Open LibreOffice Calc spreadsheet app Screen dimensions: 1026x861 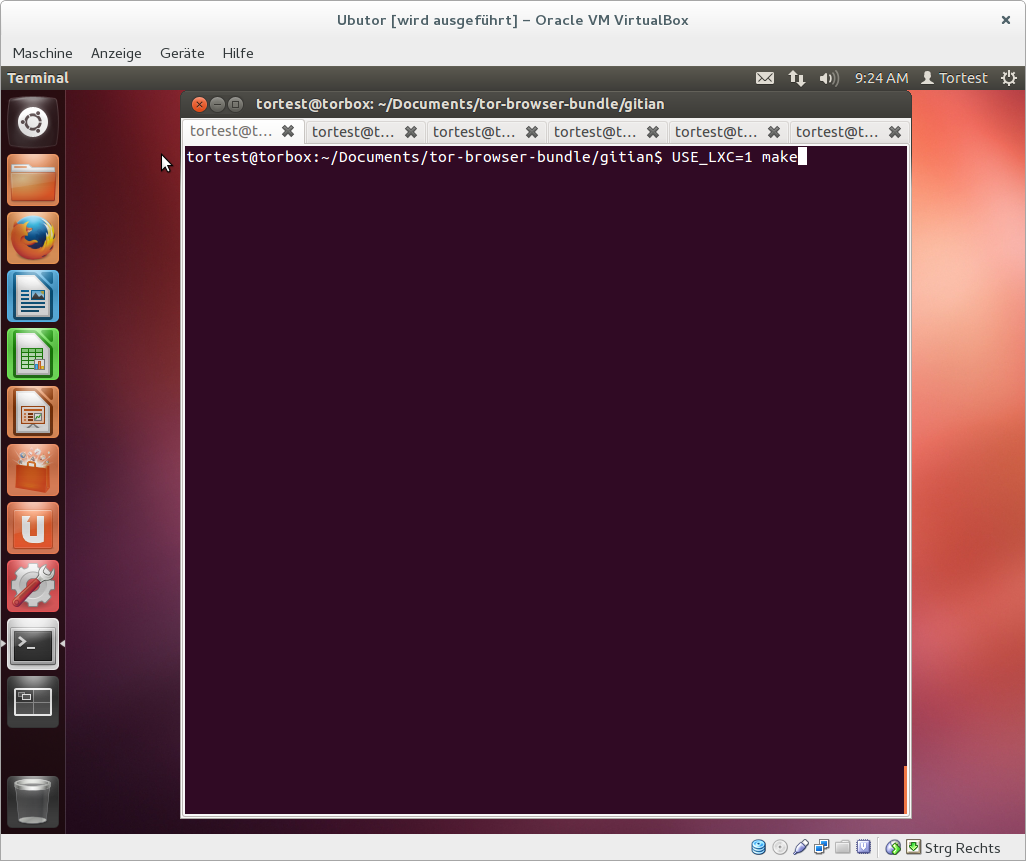coord(33,354)
